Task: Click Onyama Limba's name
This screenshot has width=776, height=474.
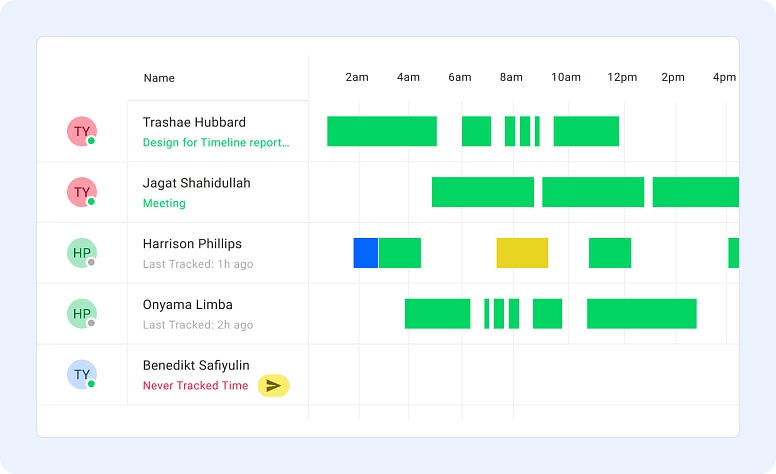Action: [188, 305]
